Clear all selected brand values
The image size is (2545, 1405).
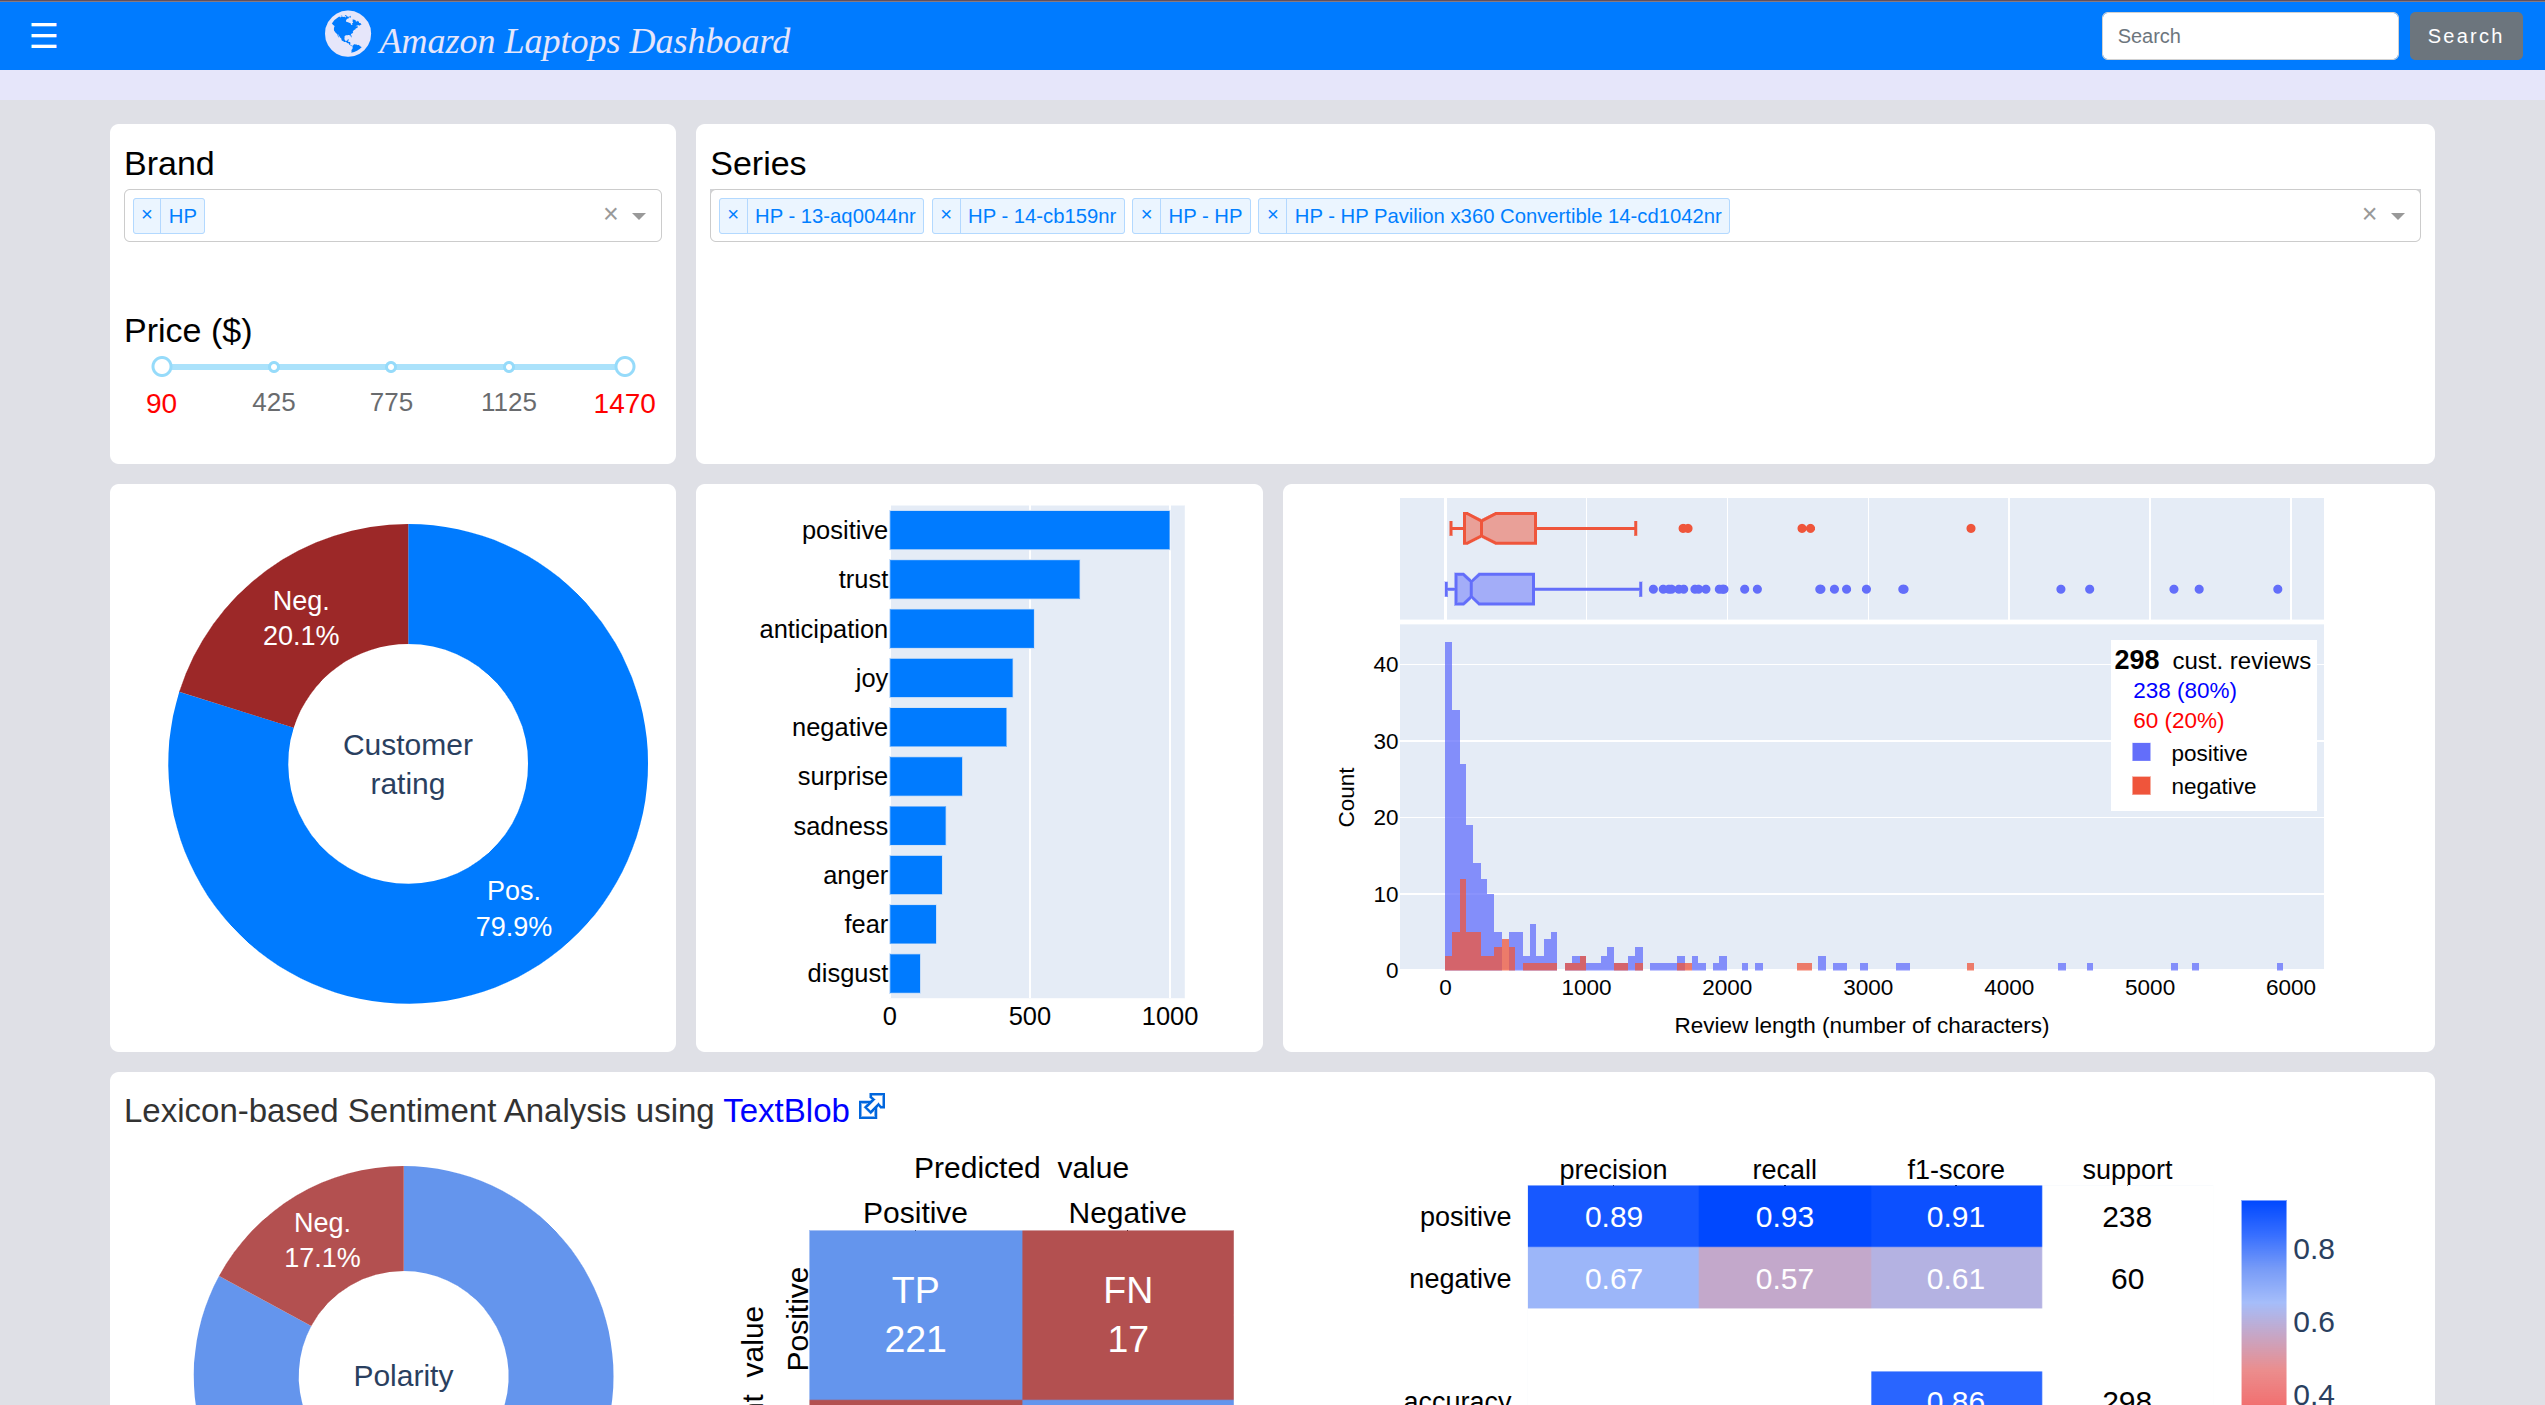[611, 214]
